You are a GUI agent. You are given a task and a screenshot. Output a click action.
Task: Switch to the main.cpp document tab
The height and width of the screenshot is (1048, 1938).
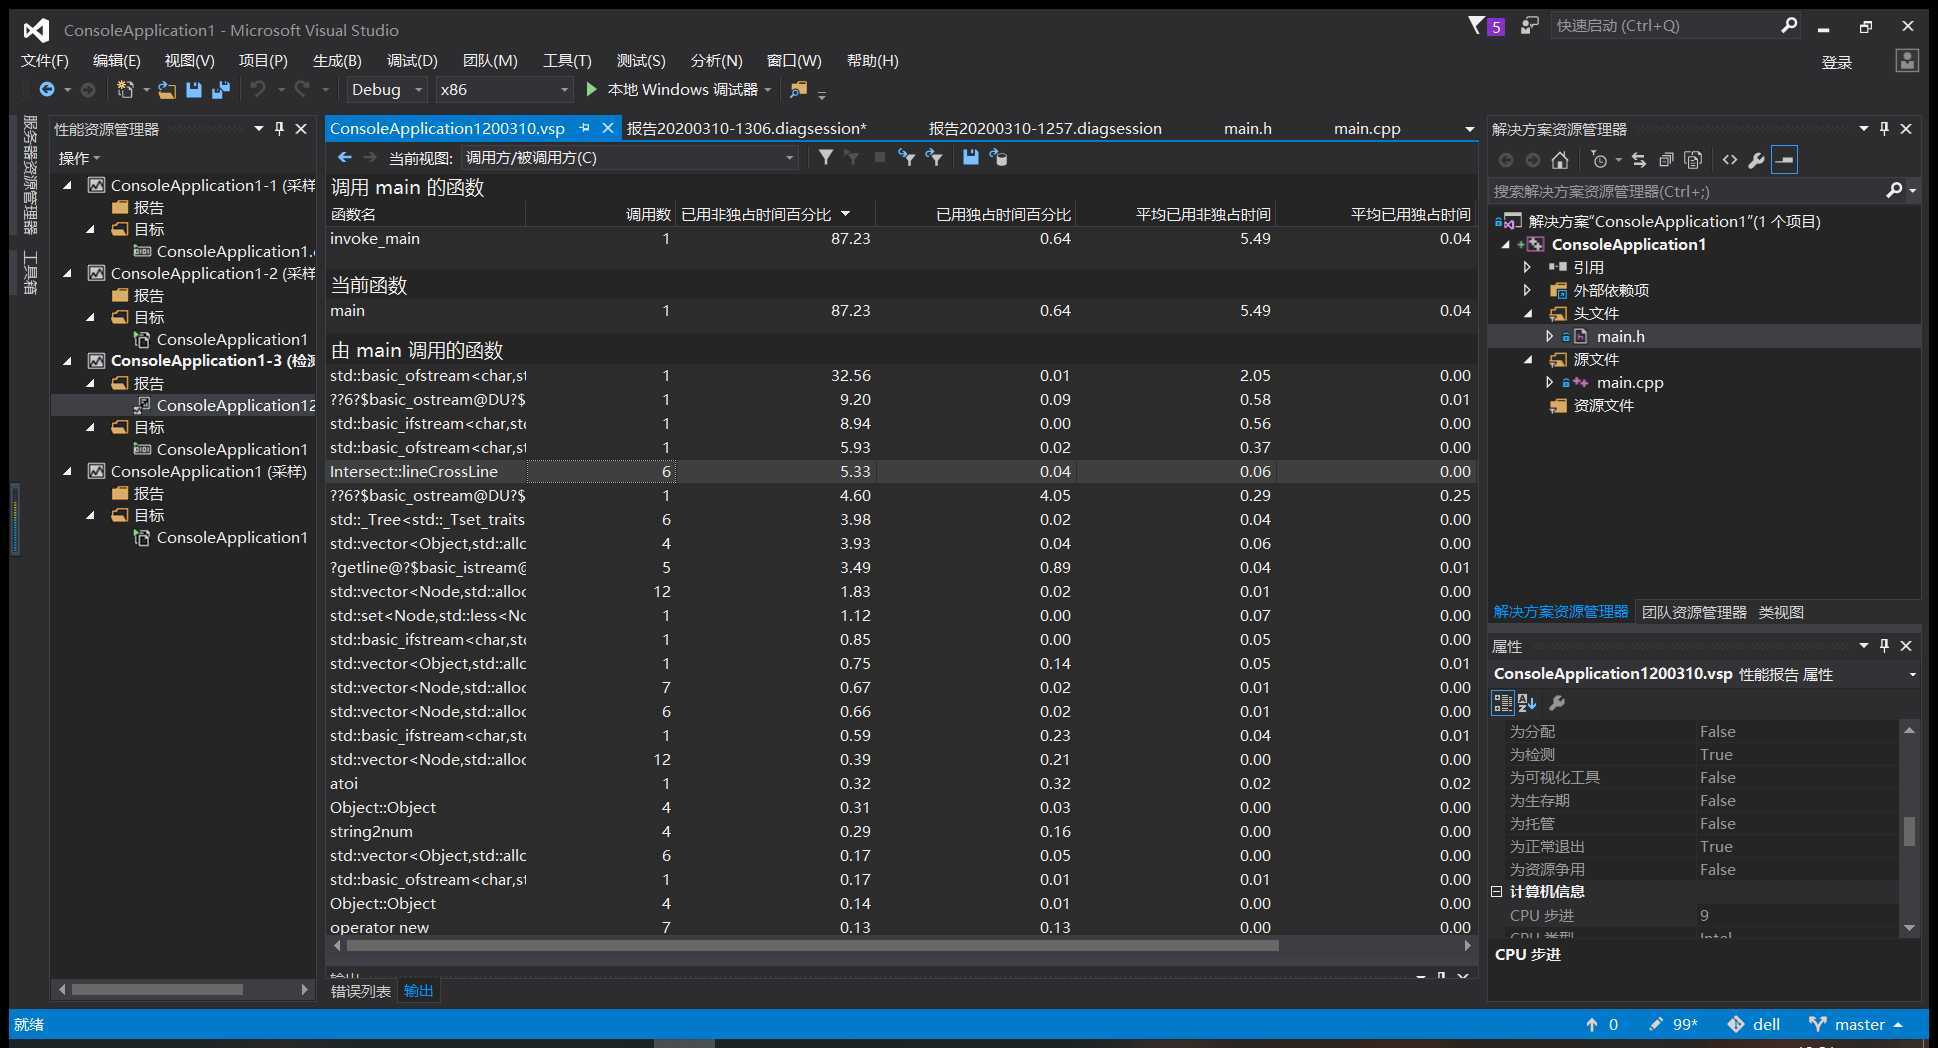tap(1367, 128)
